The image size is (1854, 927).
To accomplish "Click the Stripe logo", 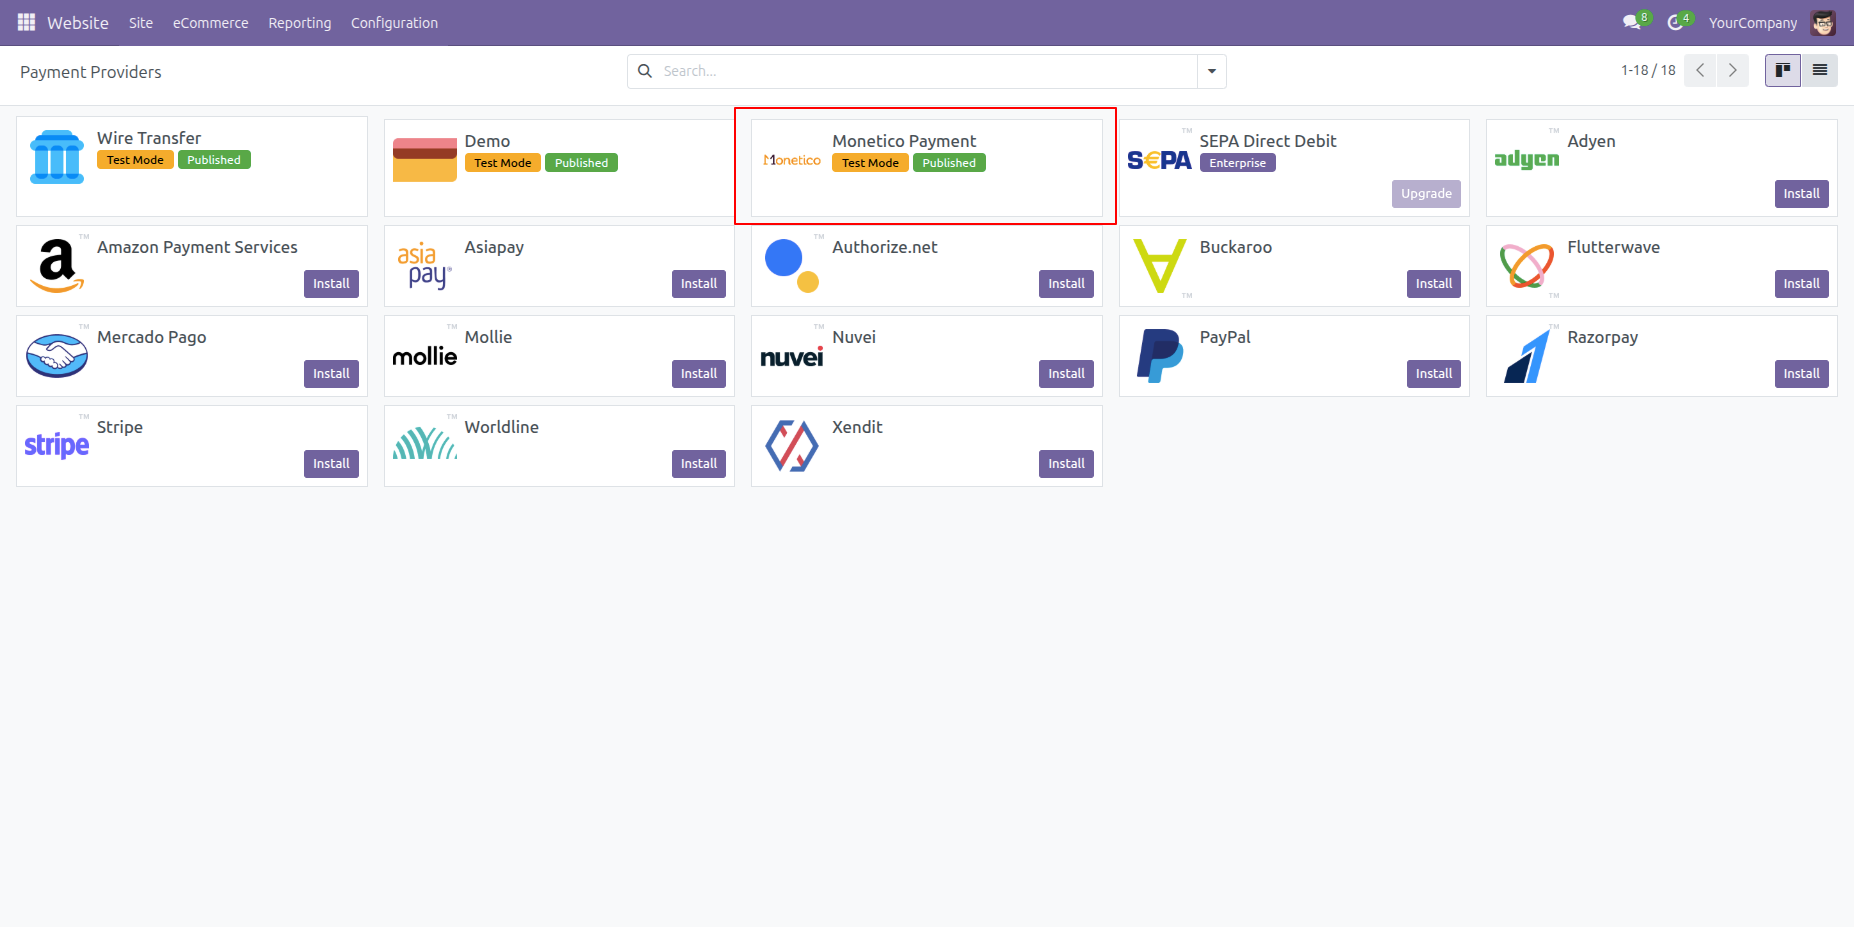I will [57, 445].
